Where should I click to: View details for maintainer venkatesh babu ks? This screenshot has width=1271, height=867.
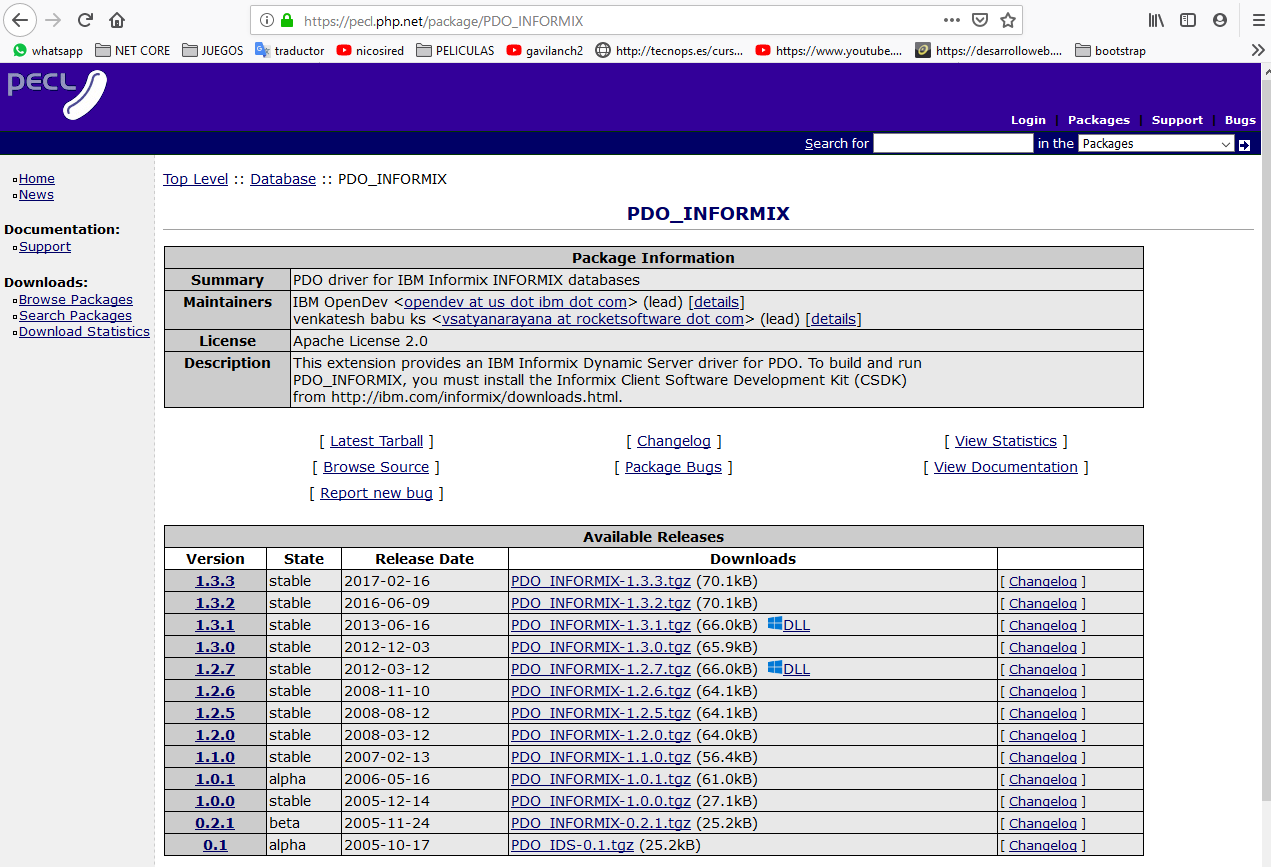[x=833, y=320]
